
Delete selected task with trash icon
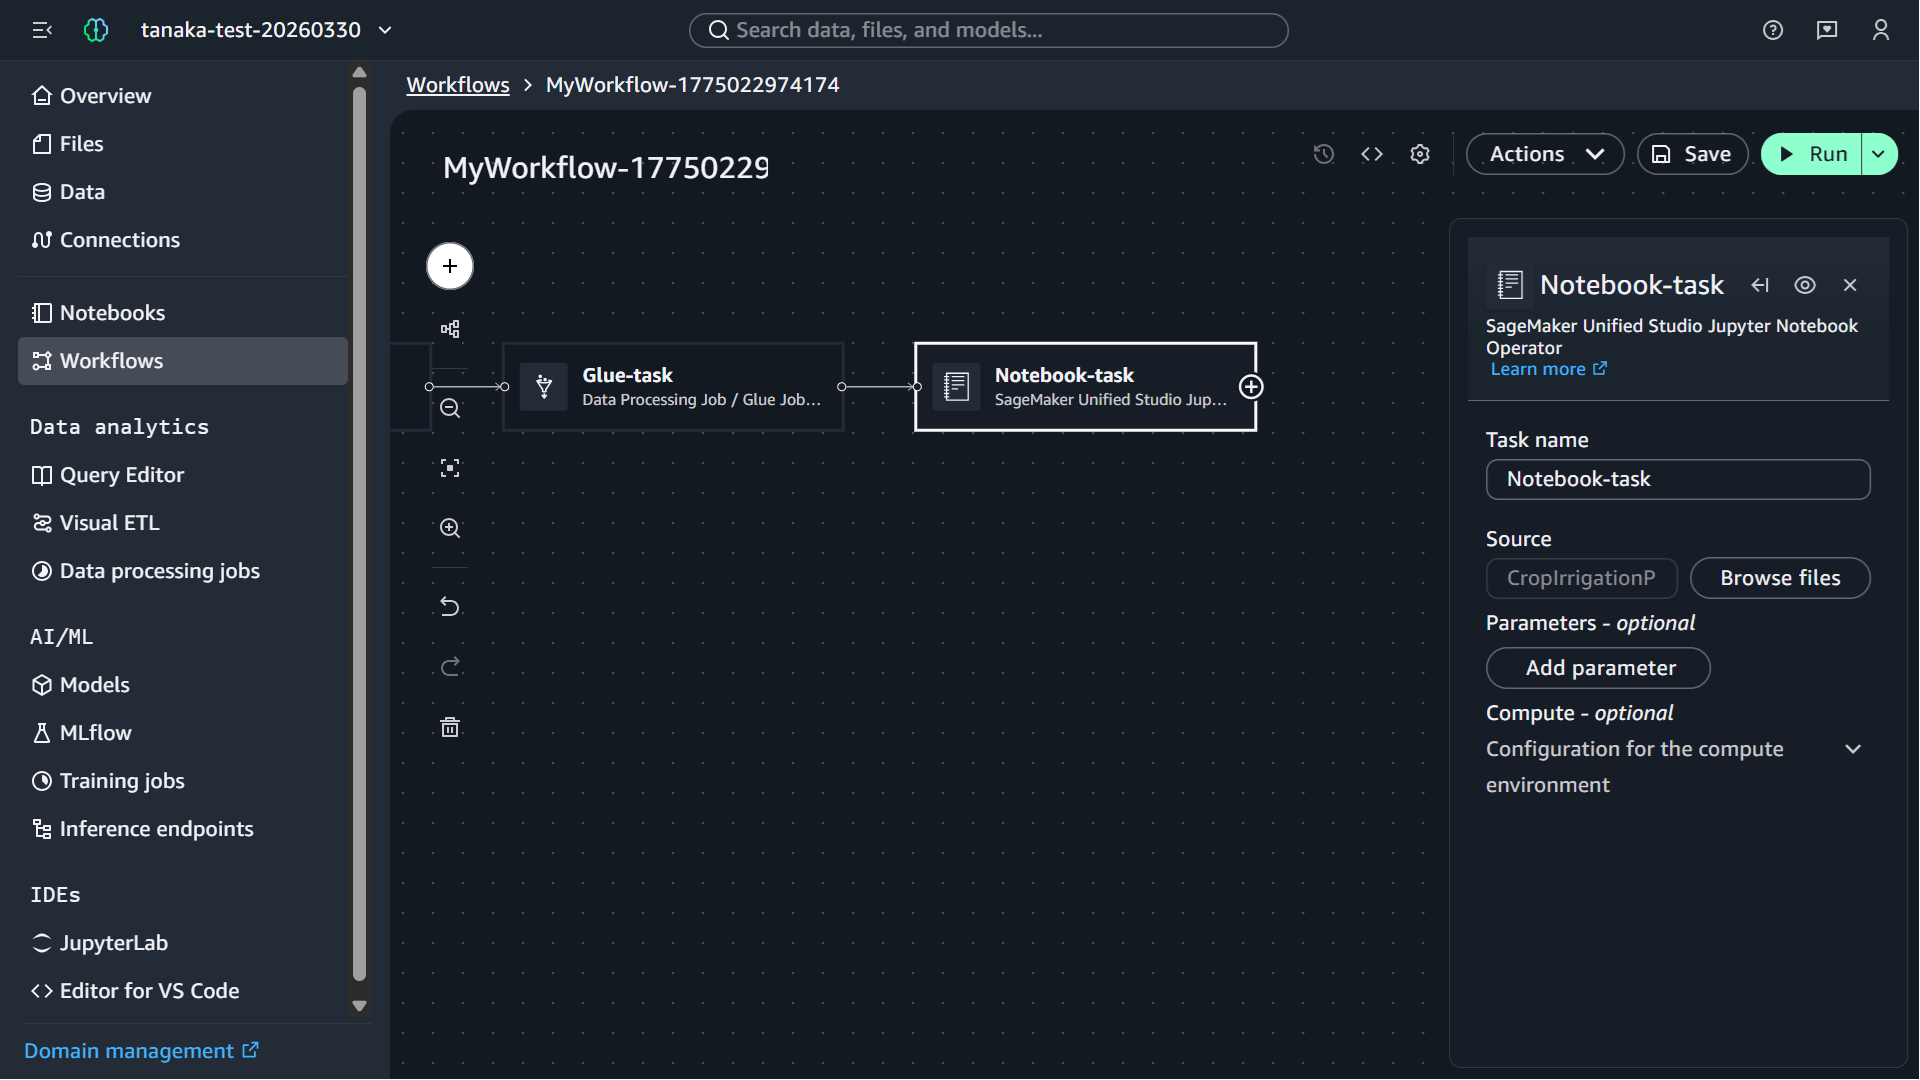point(450,727)
